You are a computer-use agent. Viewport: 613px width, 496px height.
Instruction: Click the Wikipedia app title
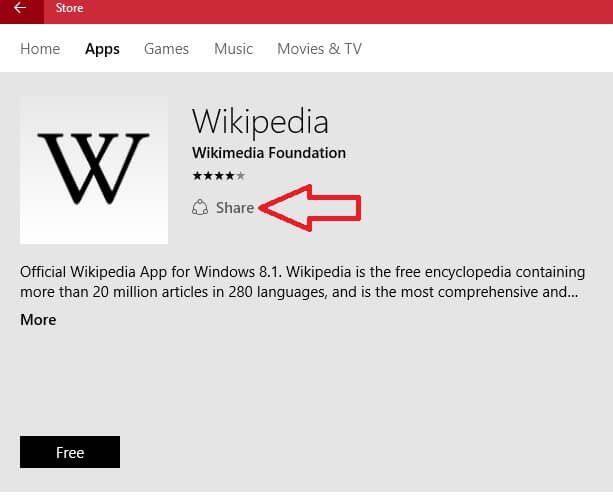click(260, 122)
